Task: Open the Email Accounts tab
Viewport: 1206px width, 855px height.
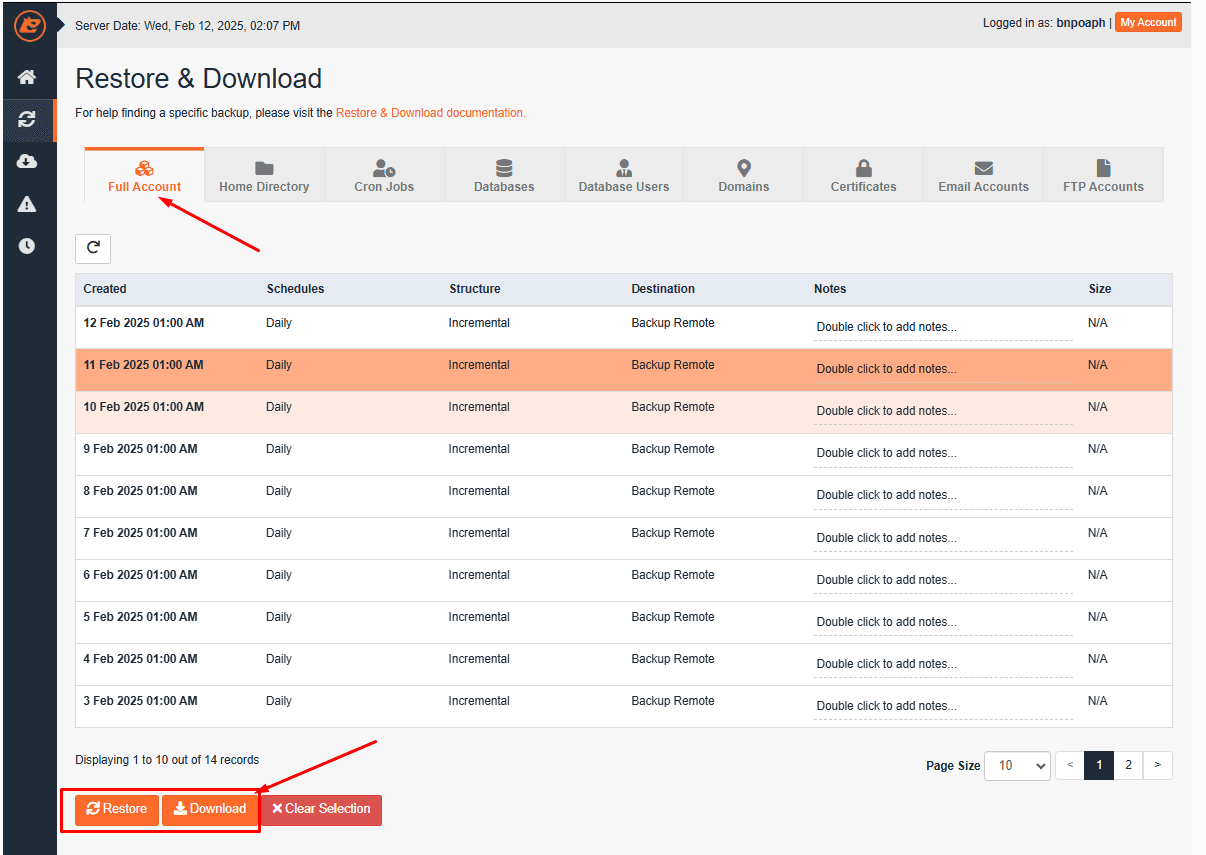Action: click(983, 176)
